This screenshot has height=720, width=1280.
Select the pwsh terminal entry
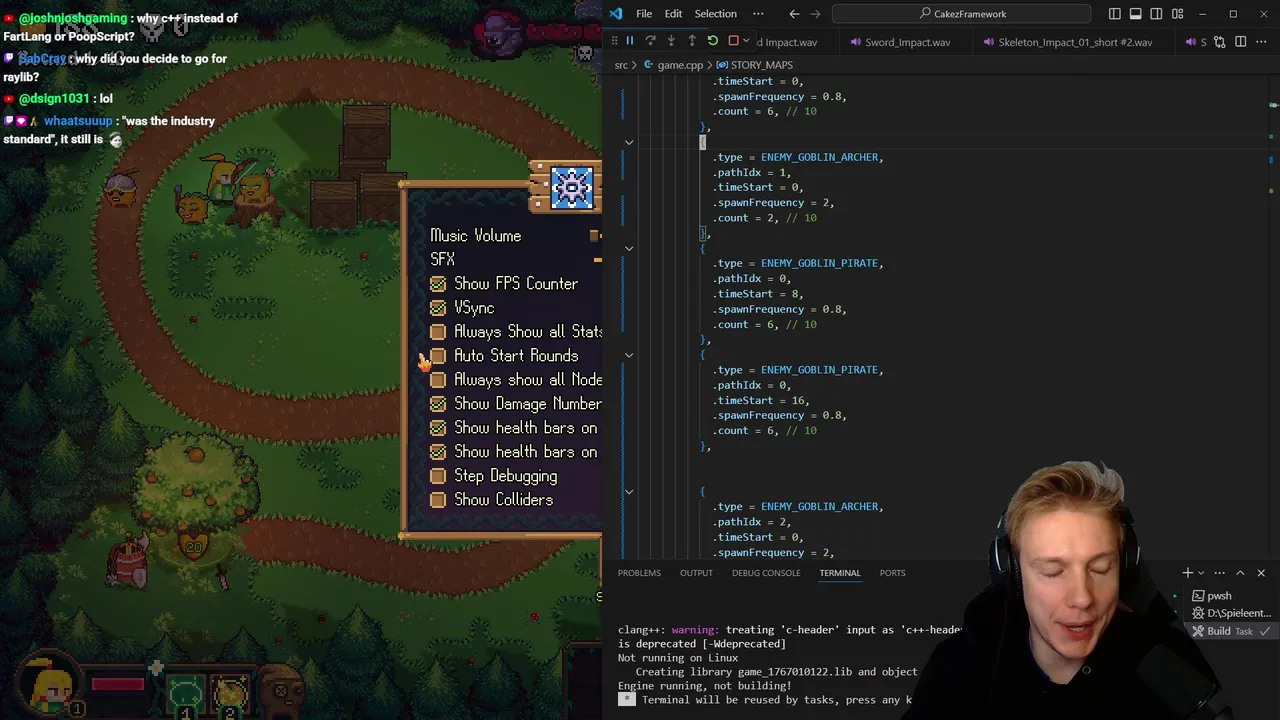click(x=1218, y=596)
